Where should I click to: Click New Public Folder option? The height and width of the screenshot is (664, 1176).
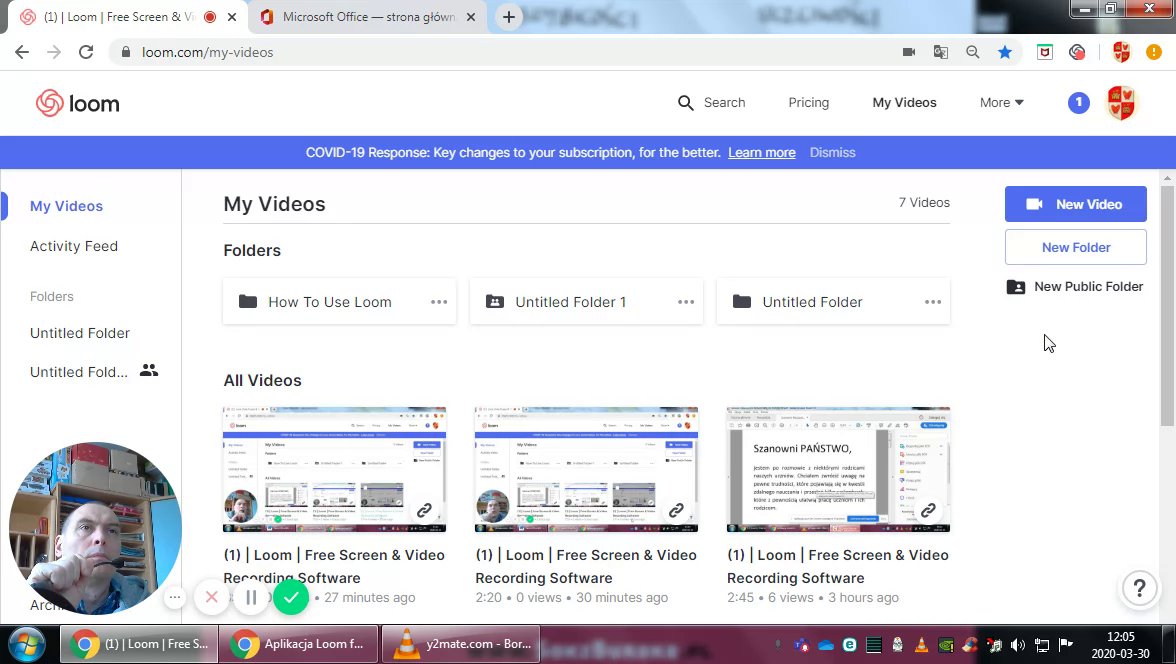click(x=1075, y=287)
